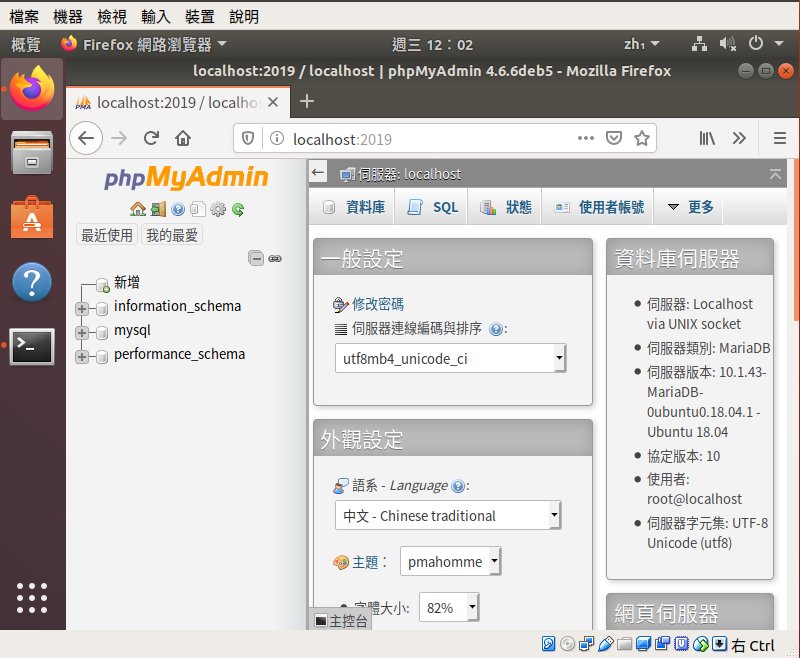Click help icon next to server connection collation
Viewport: 800px width, 658px height.
point(495,329)
